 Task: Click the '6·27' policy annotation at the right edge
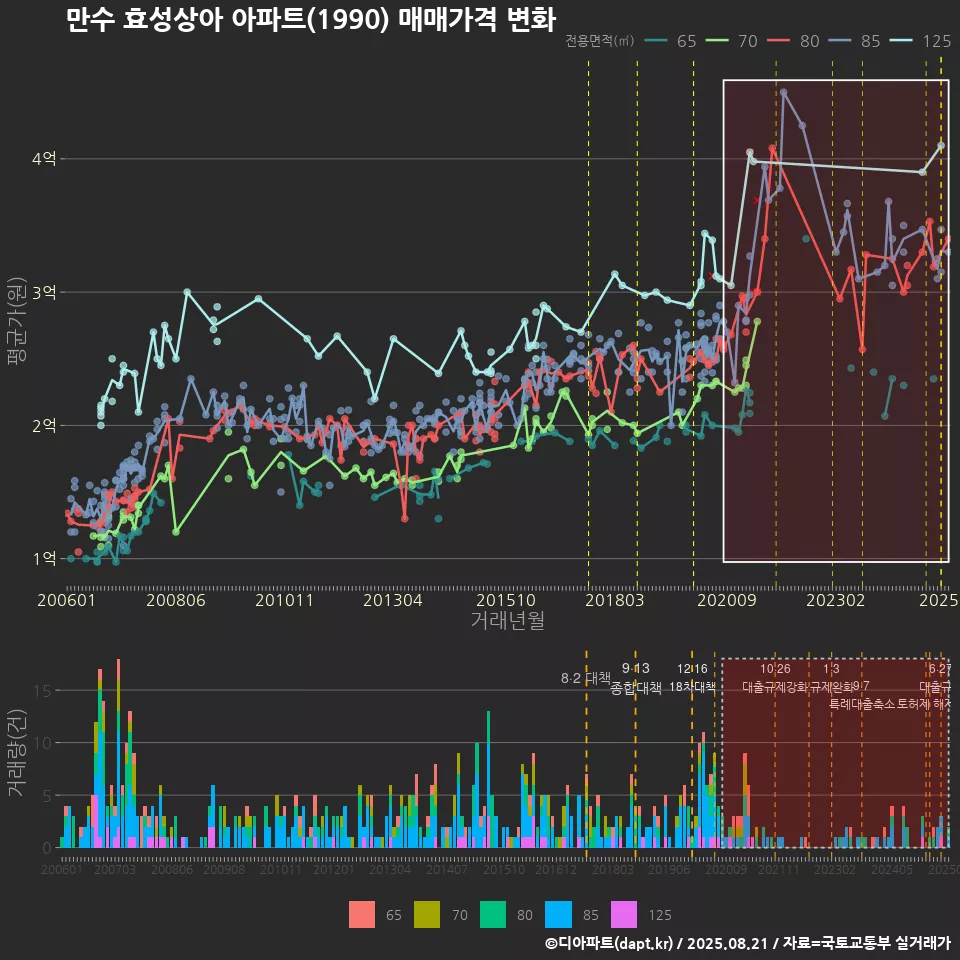click(x=940, y=669)
